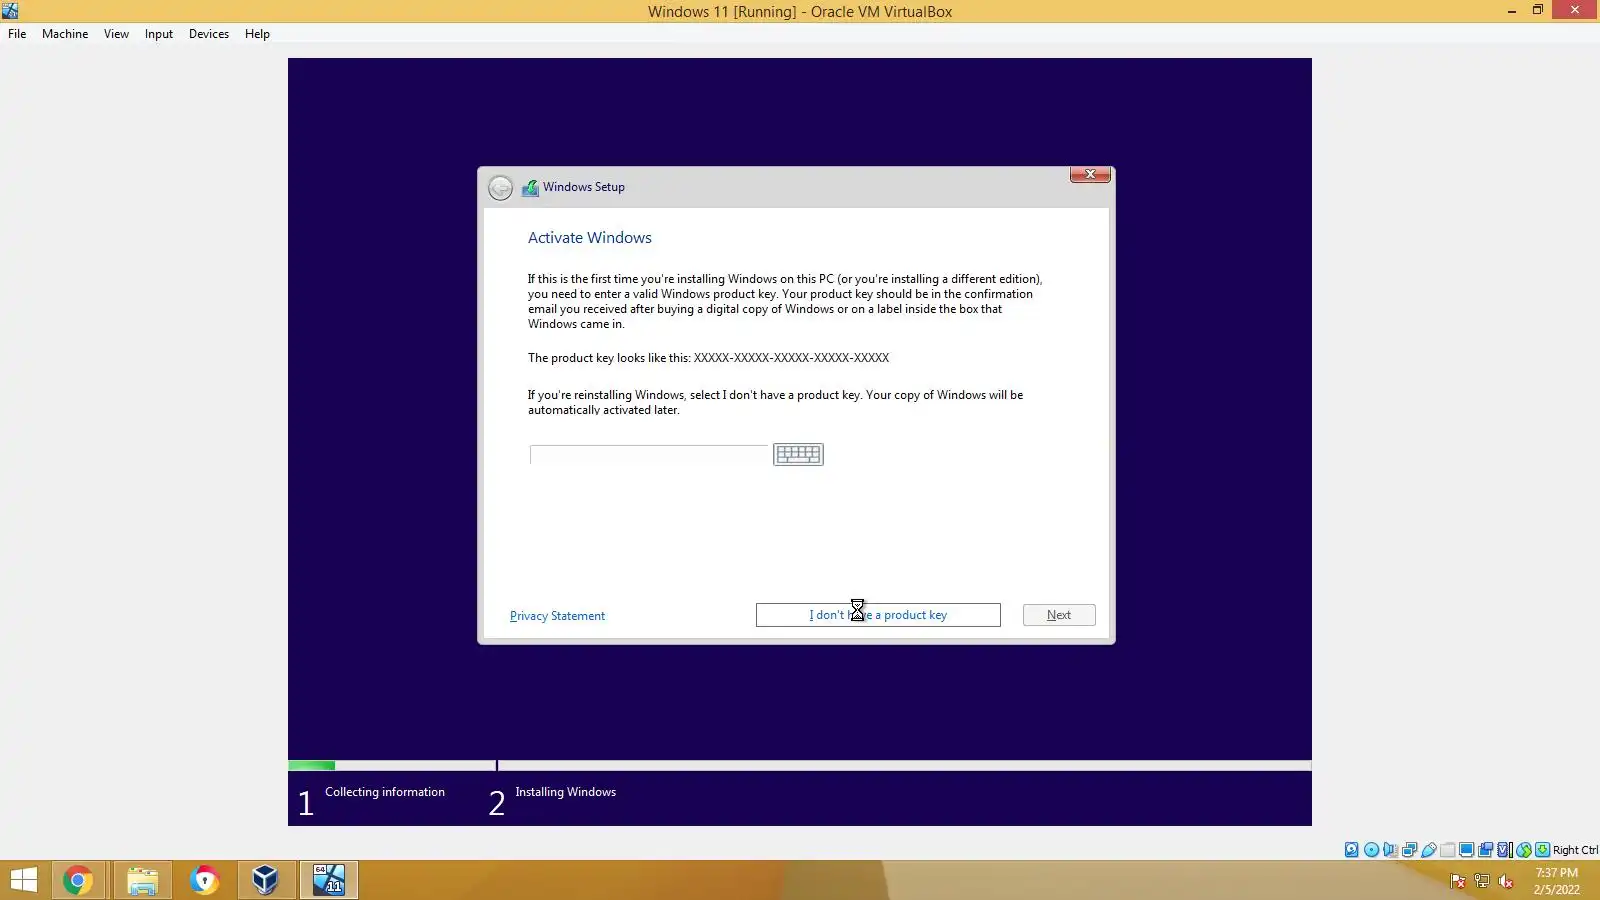Click the VirtualBox title bar icon
Viewport: 1600px width, 900px height.
click(x=10, y=11)
